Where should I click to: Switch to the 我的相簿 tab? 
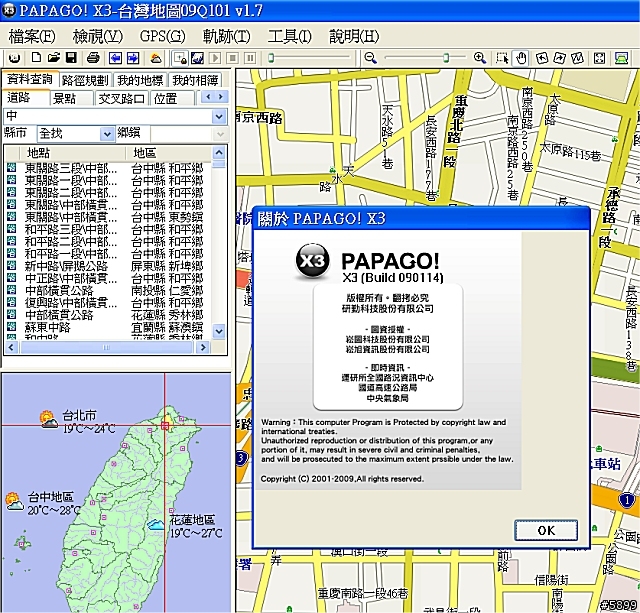[195, 80]
